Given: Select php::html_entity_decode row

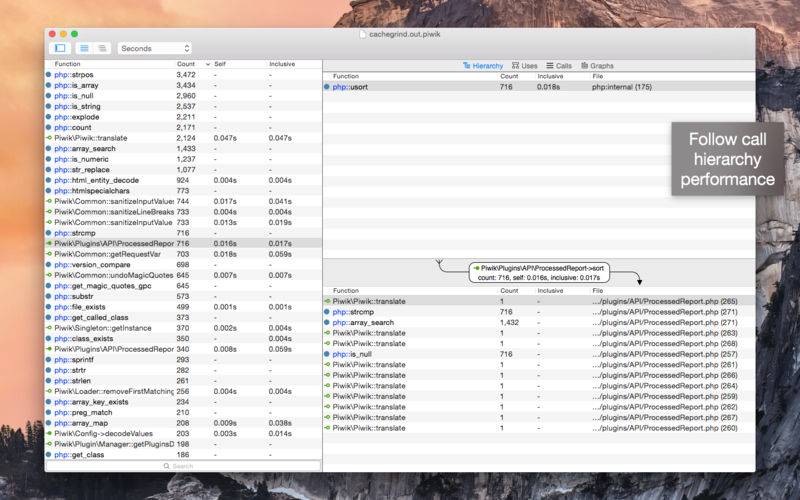Looking at the screenshot, I should (x=183, y=180).
